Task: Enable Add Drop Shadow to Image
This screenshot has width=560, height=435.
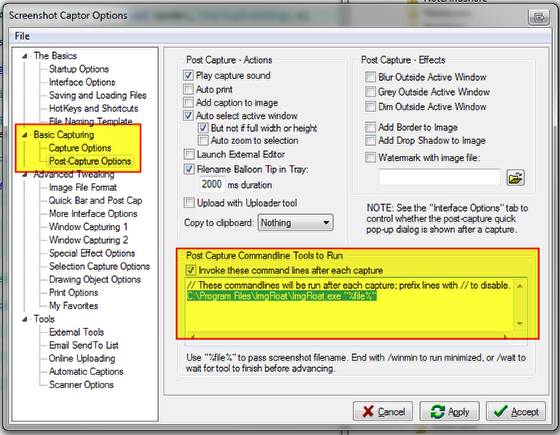Action: click(370, 140)
